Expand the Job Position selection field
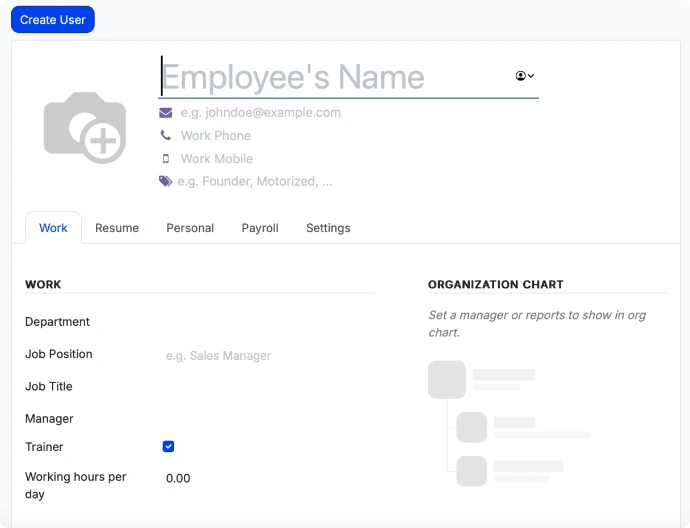This screenshot has height=528, width=690. pos(268,355)
